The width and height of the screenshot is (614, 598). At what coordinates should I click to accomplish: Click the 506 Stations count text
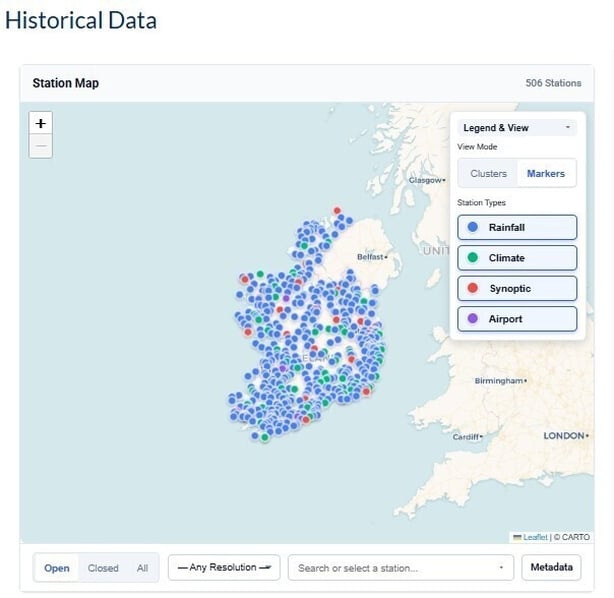pos(553,83)
